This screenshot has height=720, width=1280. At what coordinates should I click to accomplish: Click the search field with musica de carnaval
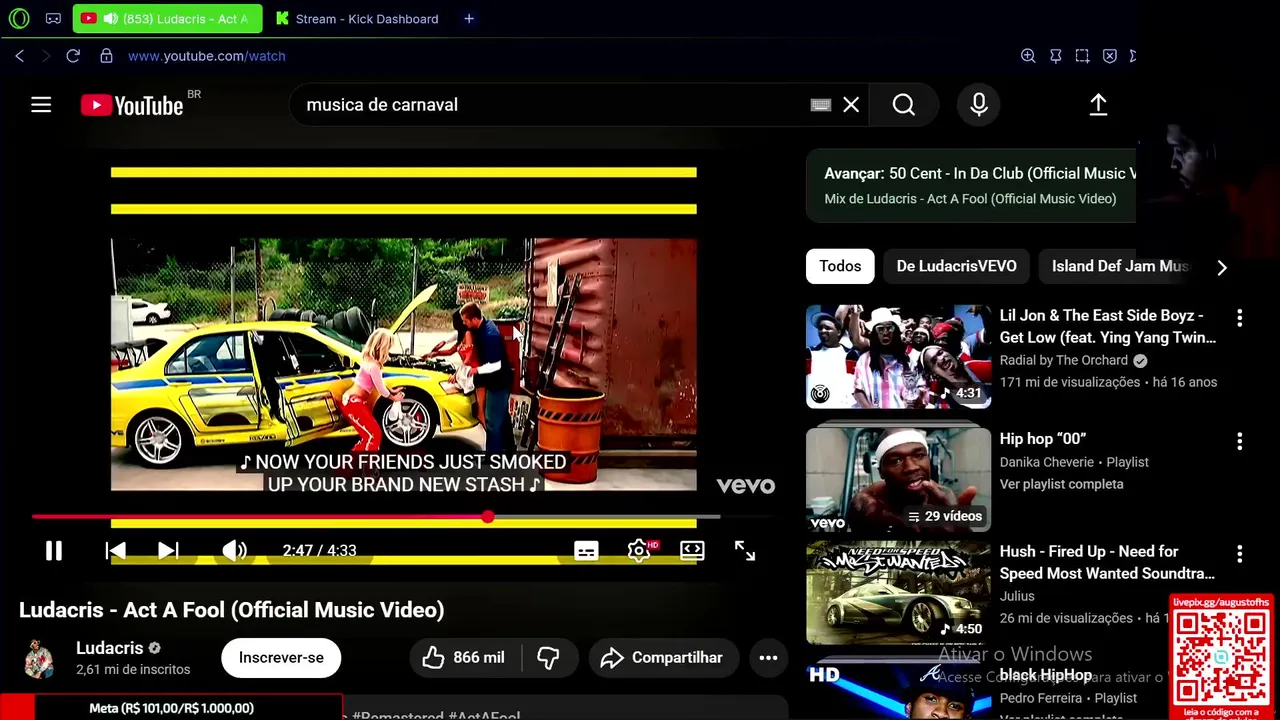click(550, 105)
